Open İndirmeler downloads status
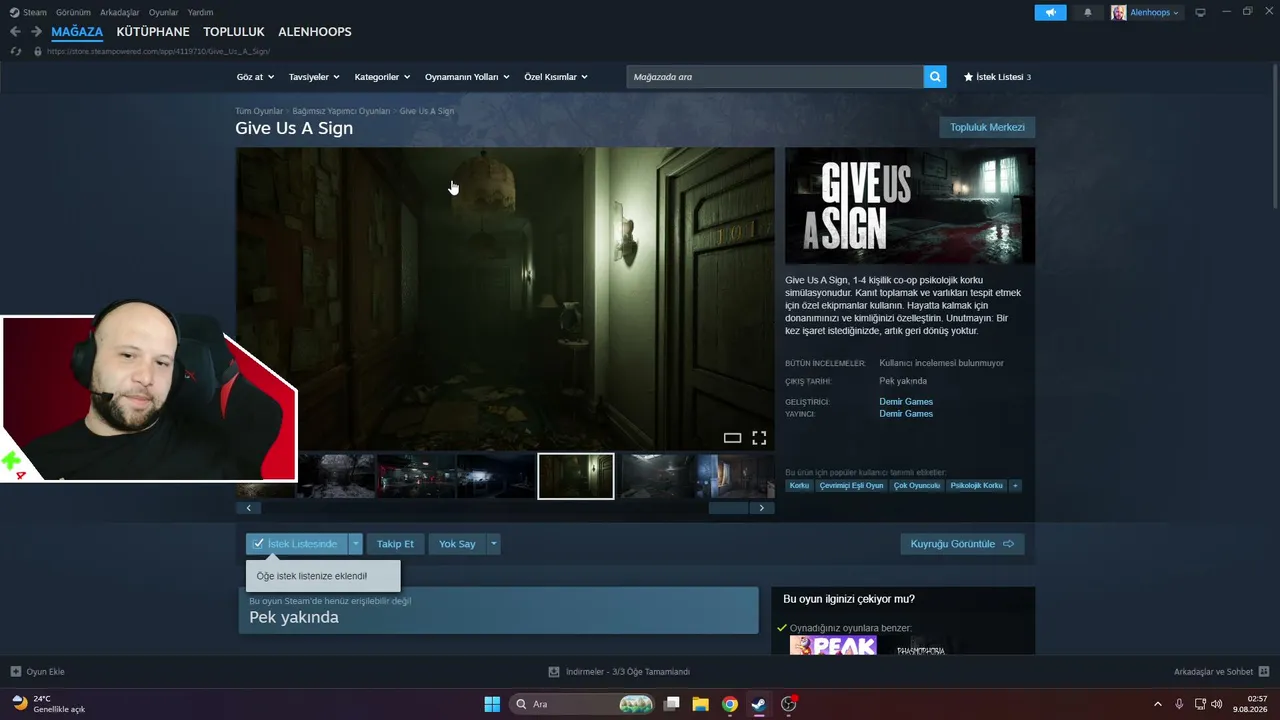Viewport: 1280px width, 720px height. click(x=619, y=672)
